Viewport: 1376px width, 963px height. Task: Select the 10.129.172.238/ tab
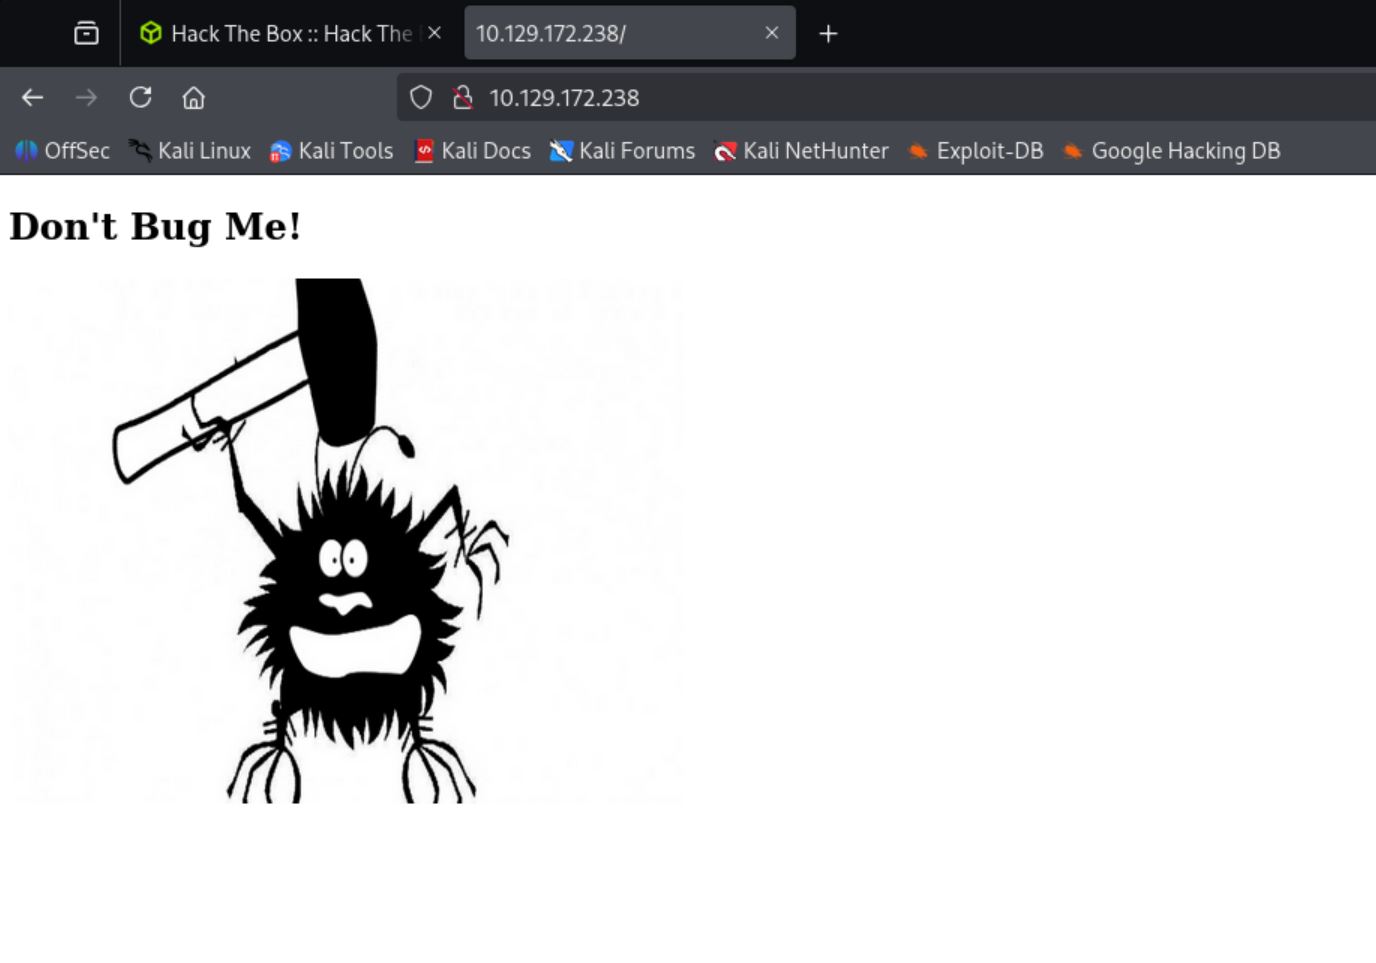(610, 33)
